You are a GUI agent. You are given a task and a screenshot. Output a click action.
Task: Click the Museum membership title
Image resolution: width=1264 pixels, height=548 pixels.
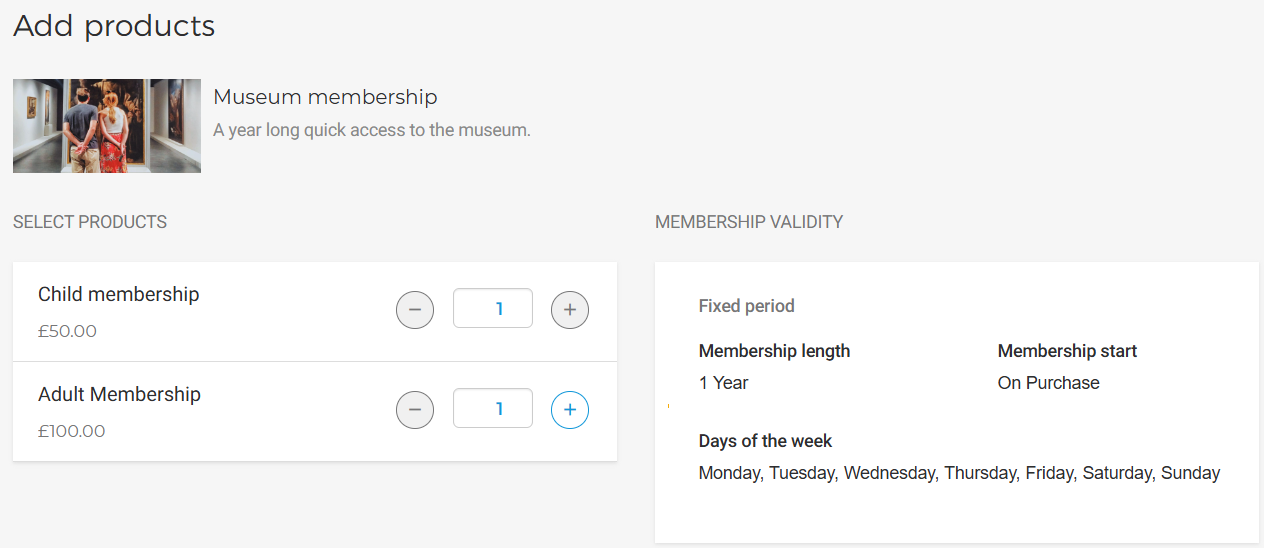pos(325,97)
